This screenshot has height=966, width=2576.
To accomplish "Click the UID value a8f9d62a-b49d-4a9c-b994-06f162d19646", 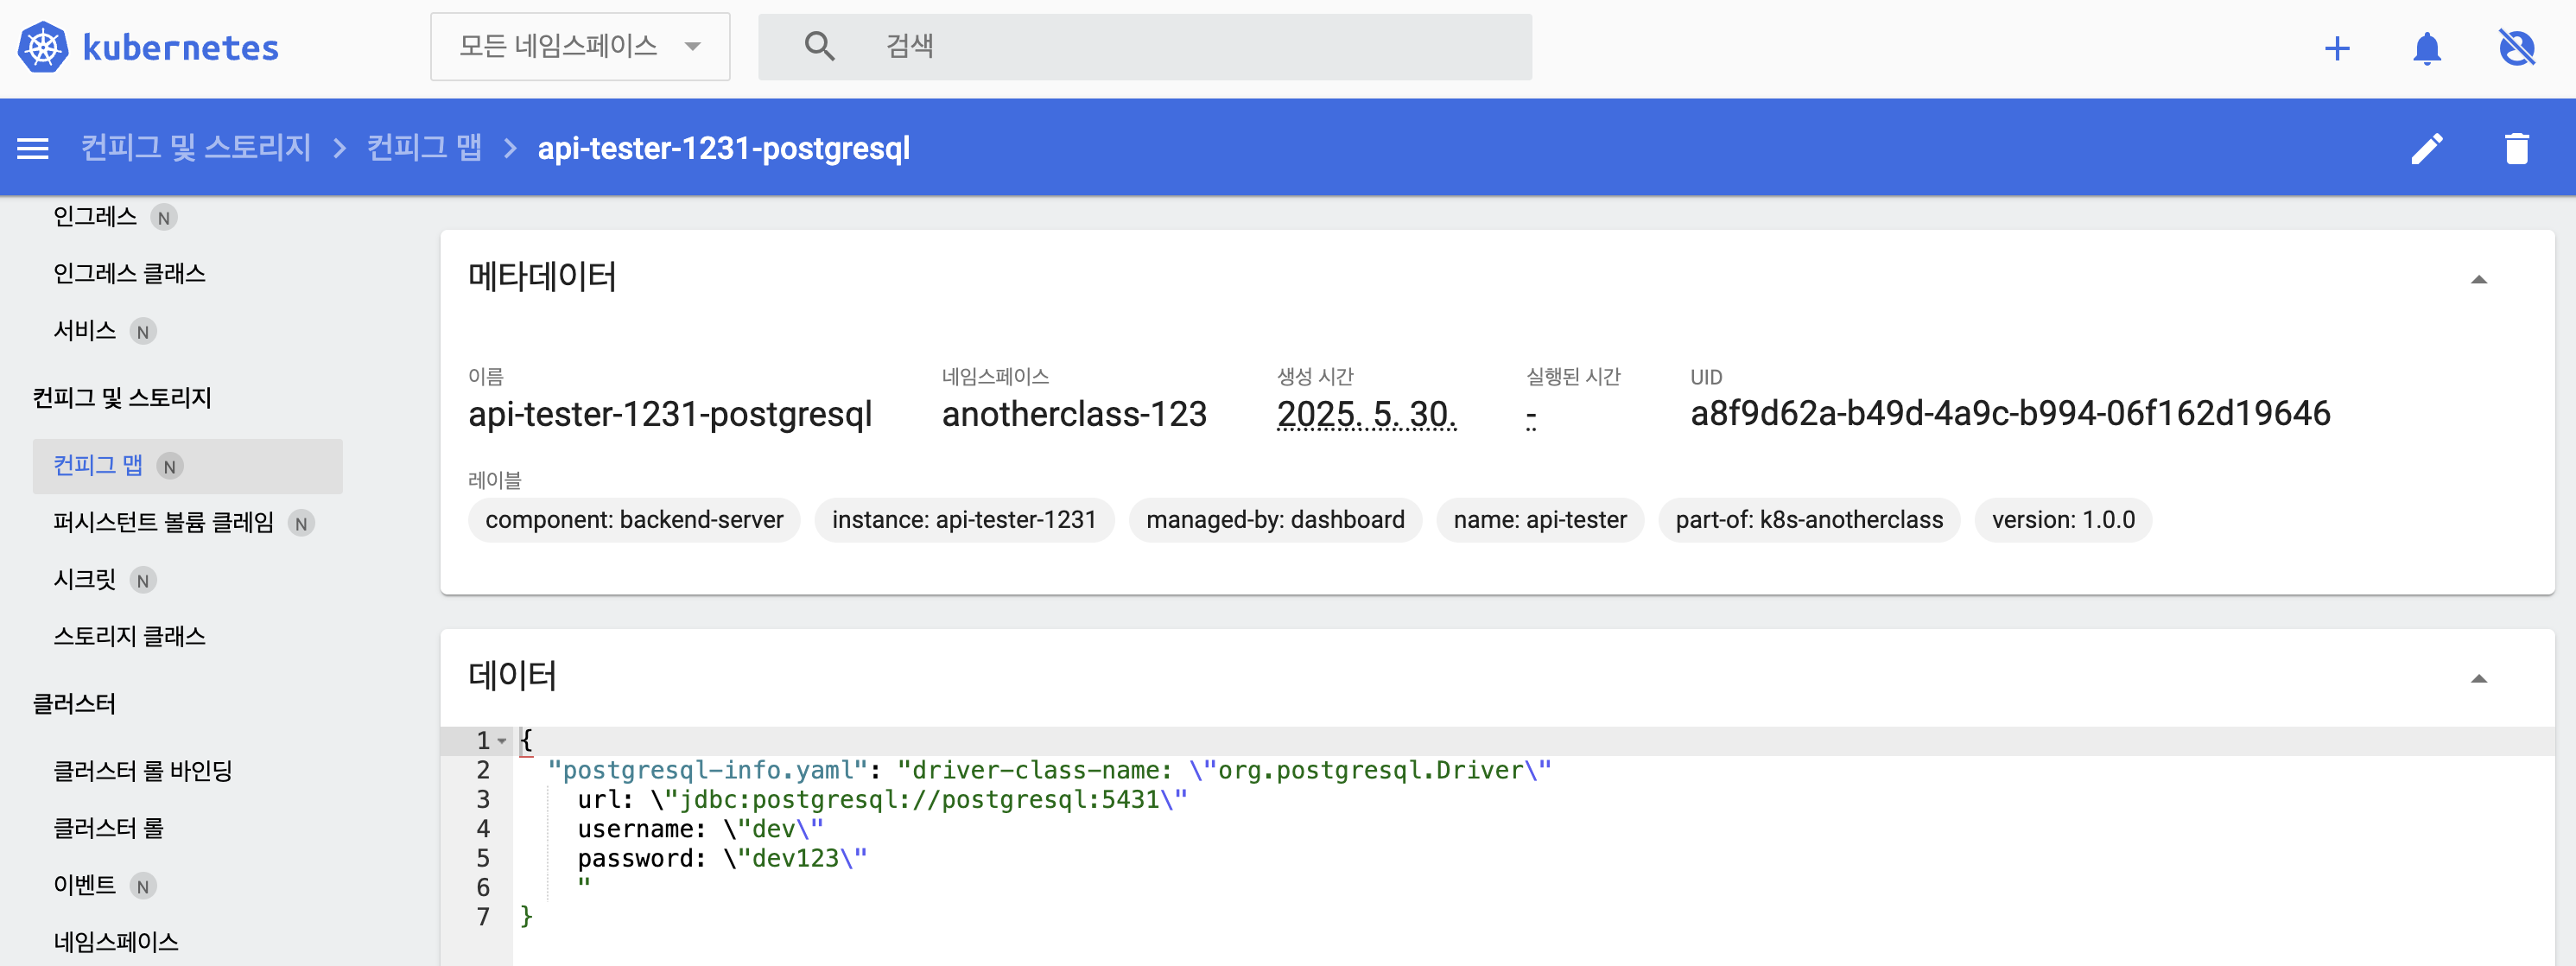I will pos(2010,414).
